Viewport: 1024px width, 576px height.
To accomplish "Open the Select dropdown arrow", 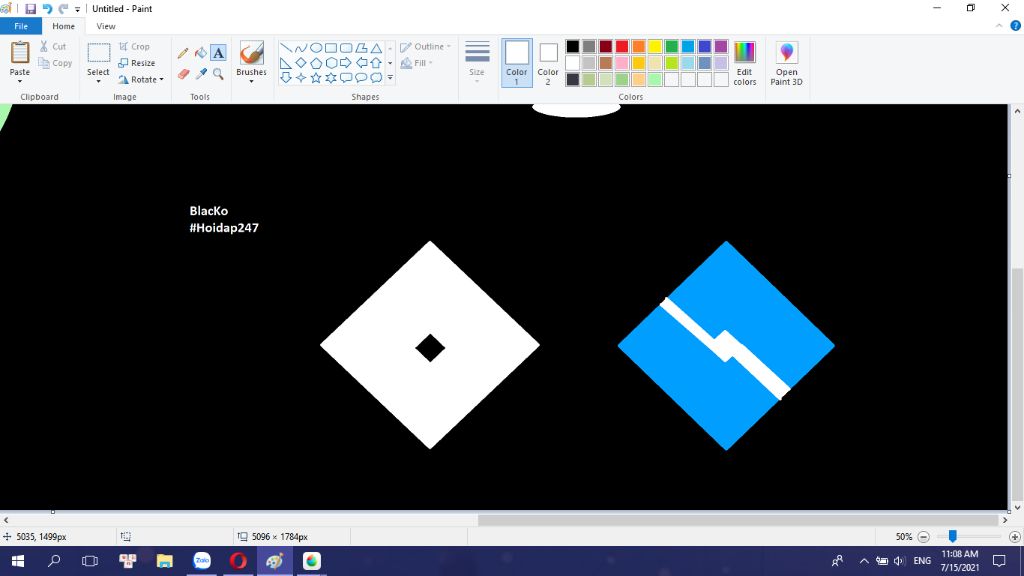I will (x=98, y=82).
